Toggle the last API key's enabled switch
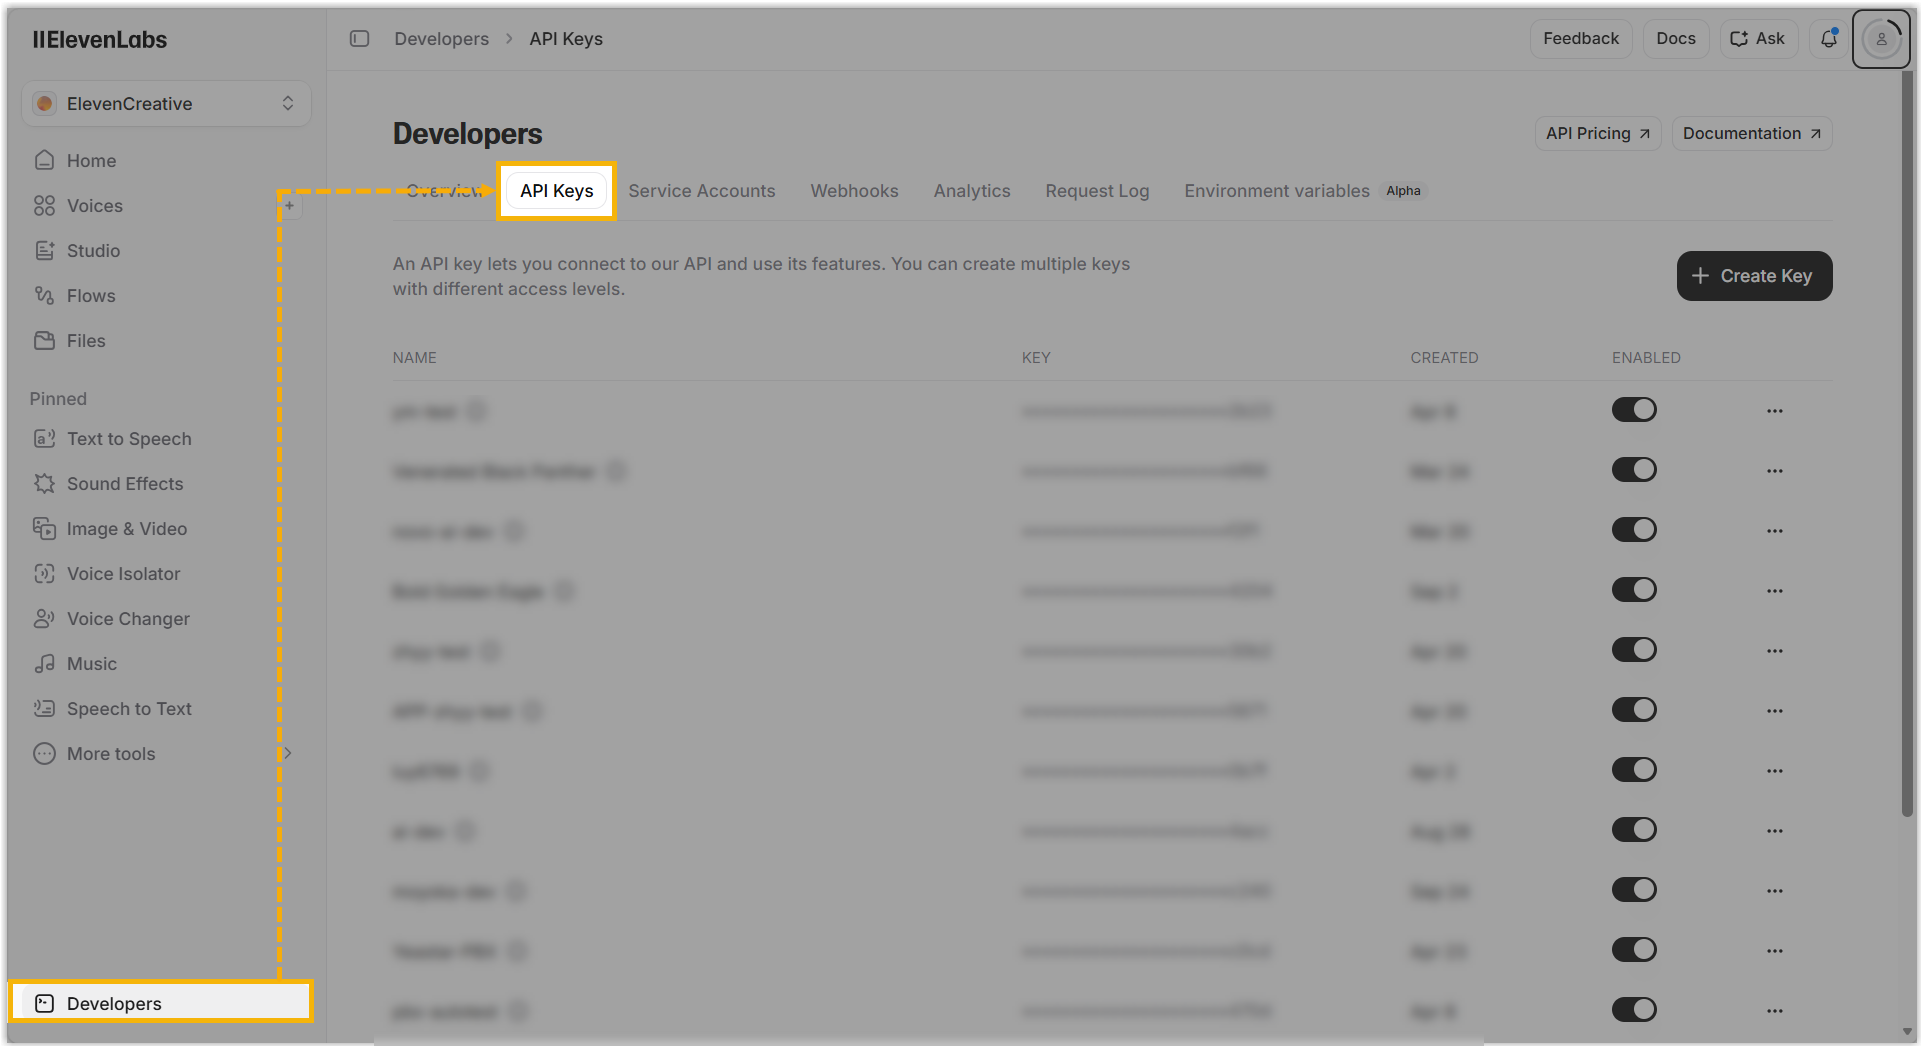 1634,1010
